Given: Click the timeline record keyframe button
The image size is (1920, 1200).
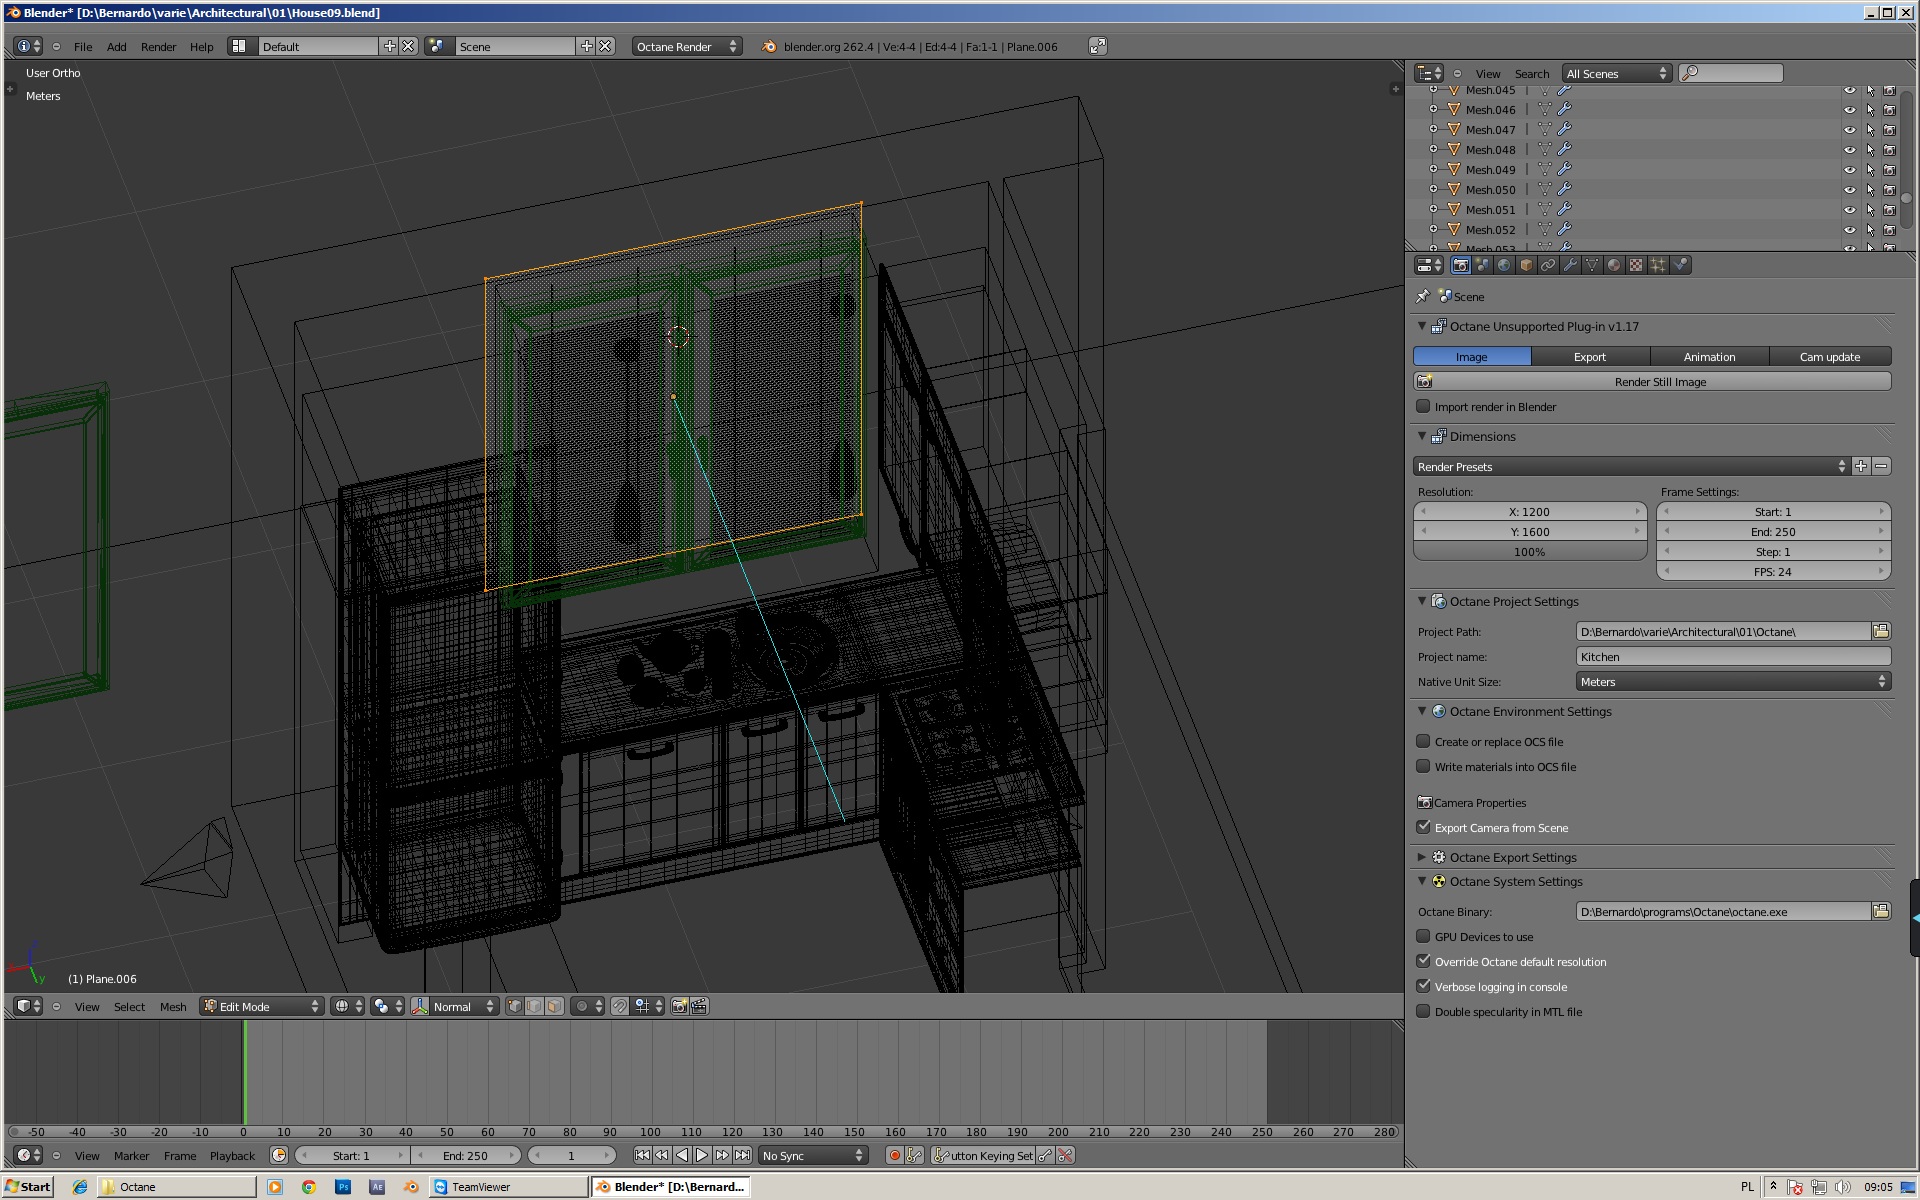Looking at the screenshot, I should coord(894,1155).
